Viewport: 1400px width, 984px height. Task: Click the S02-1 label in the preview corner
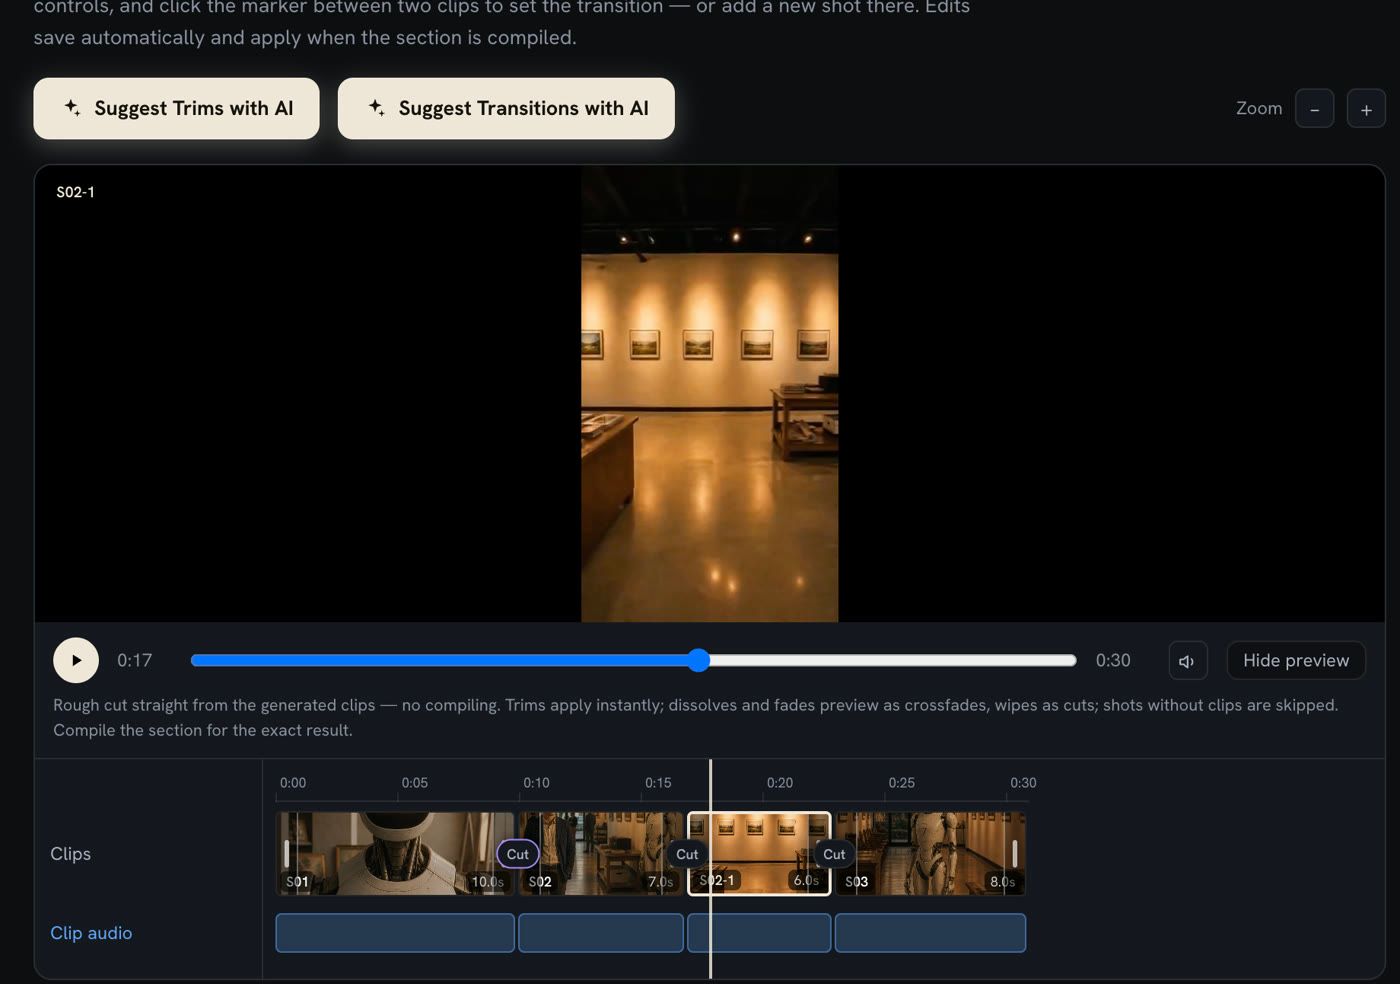(75, 192)
